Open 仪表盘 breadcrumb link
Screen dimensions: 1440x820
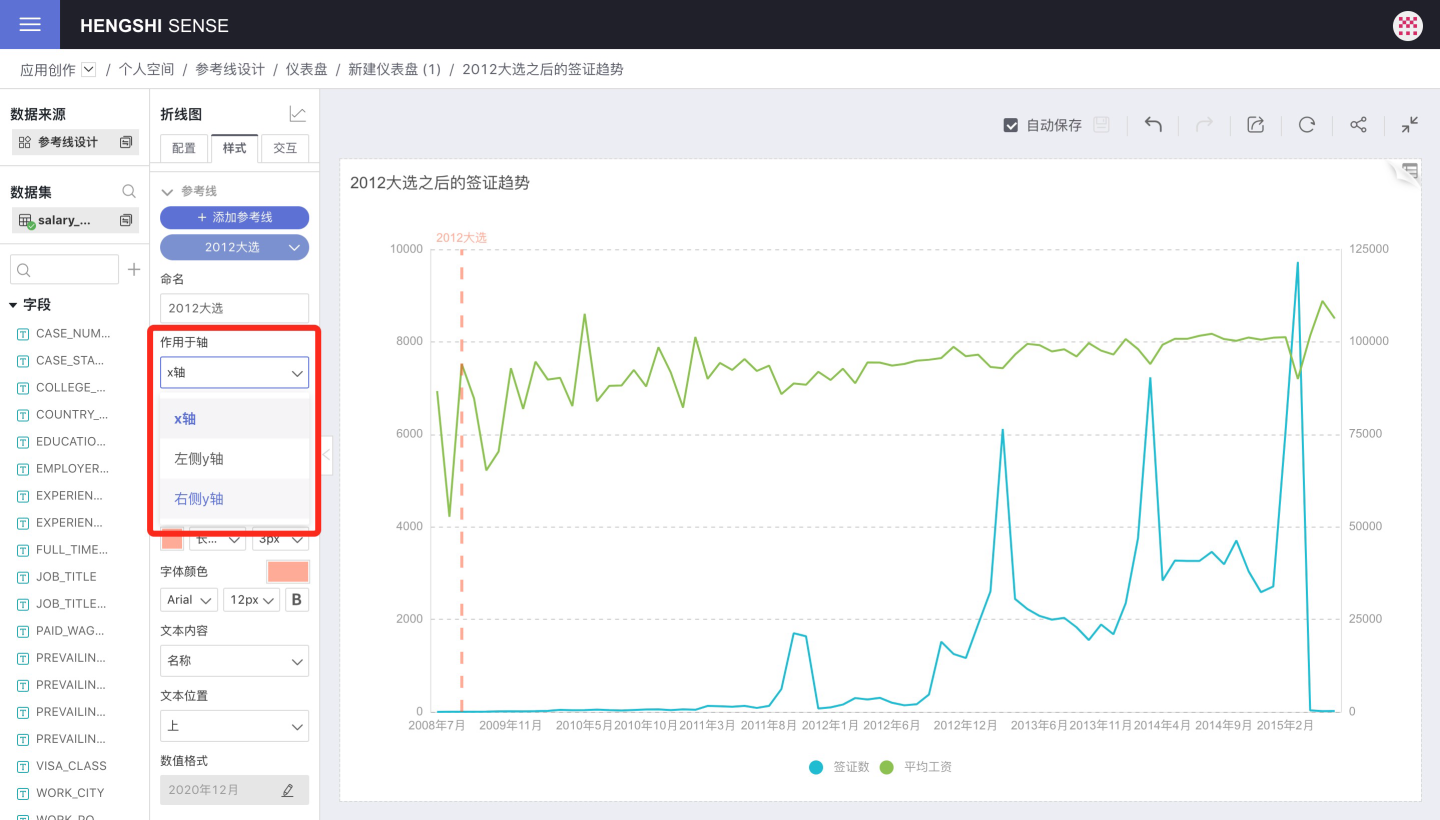(x=306, y=69)
